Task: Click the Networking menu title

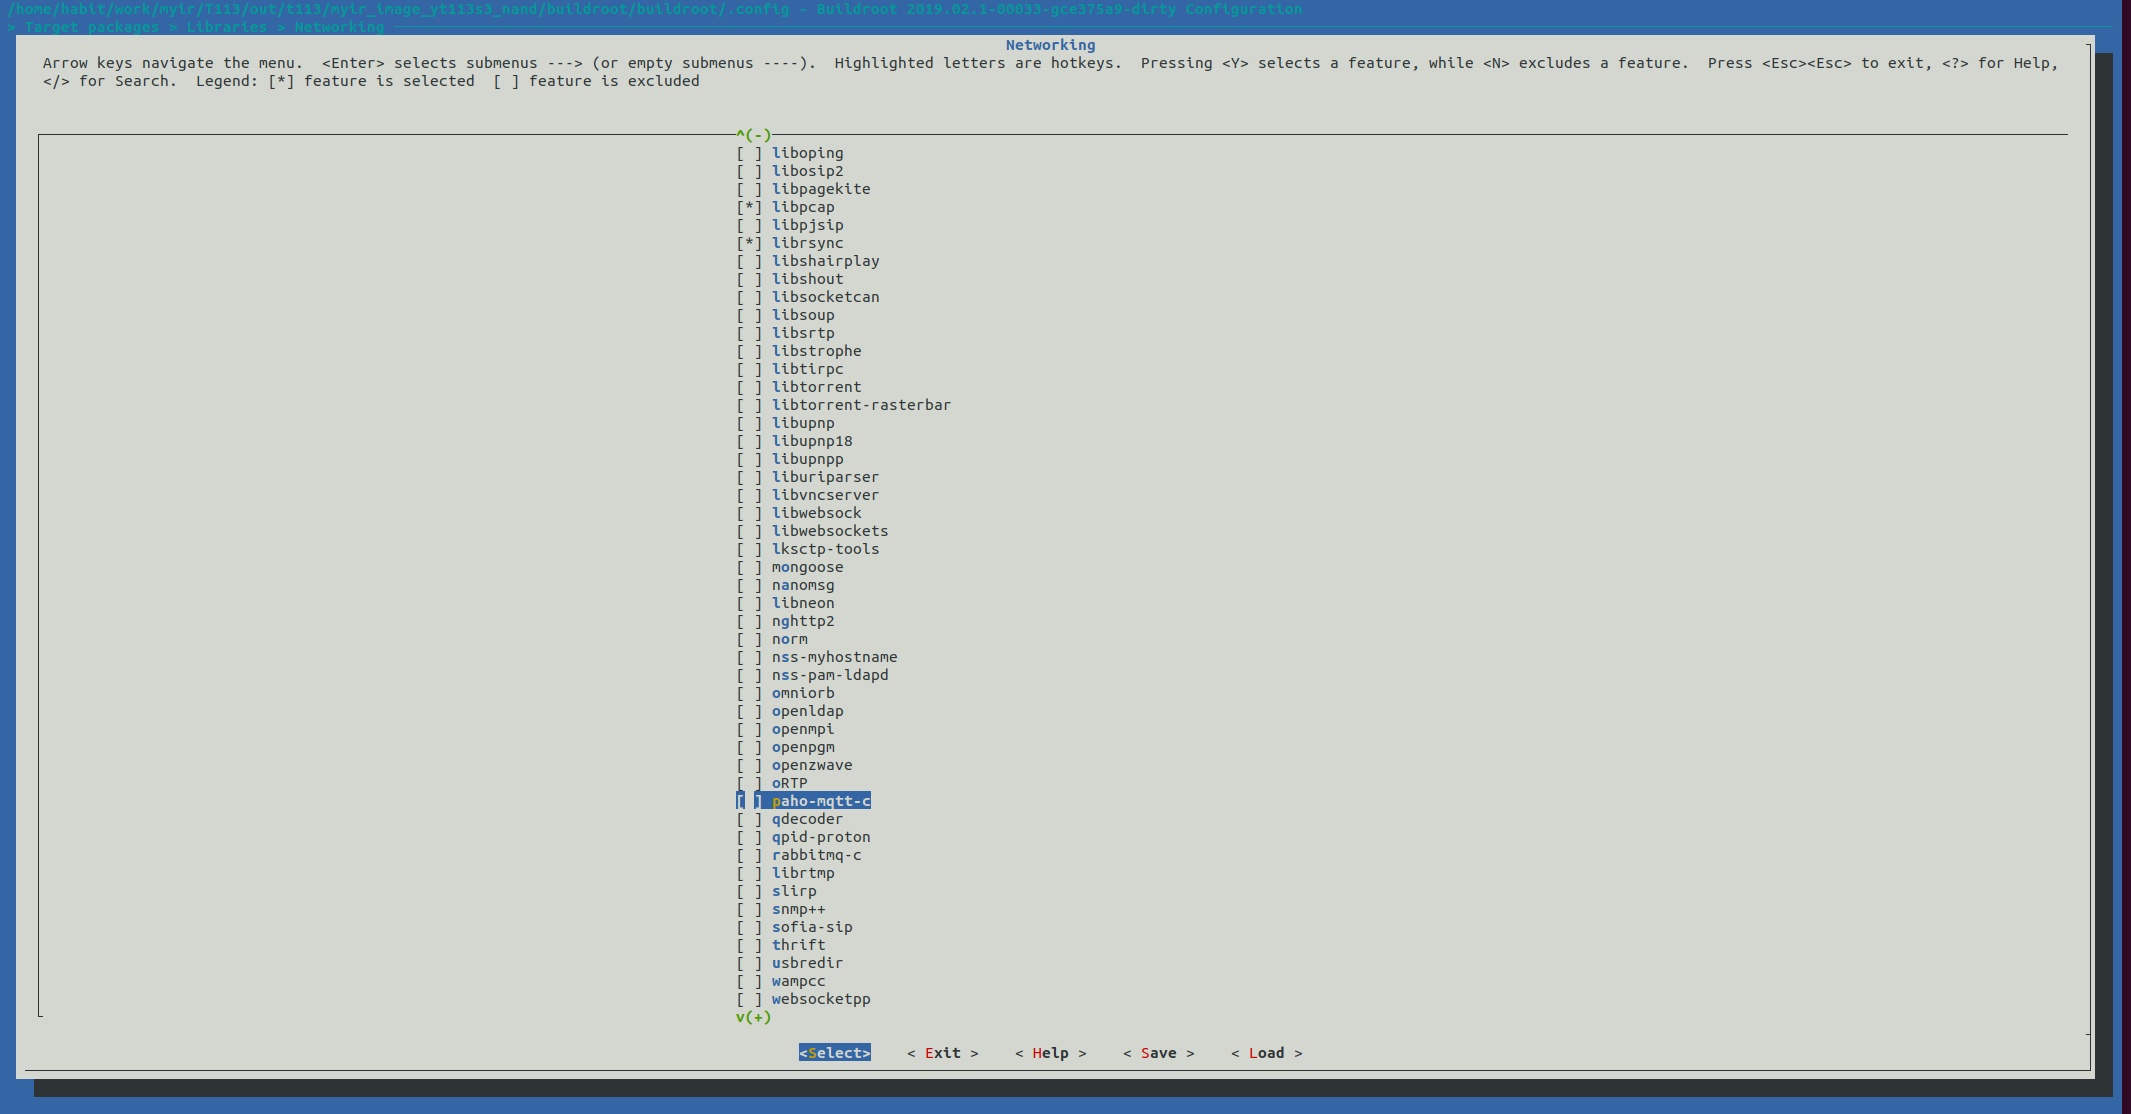Action: click(1050, 45)
